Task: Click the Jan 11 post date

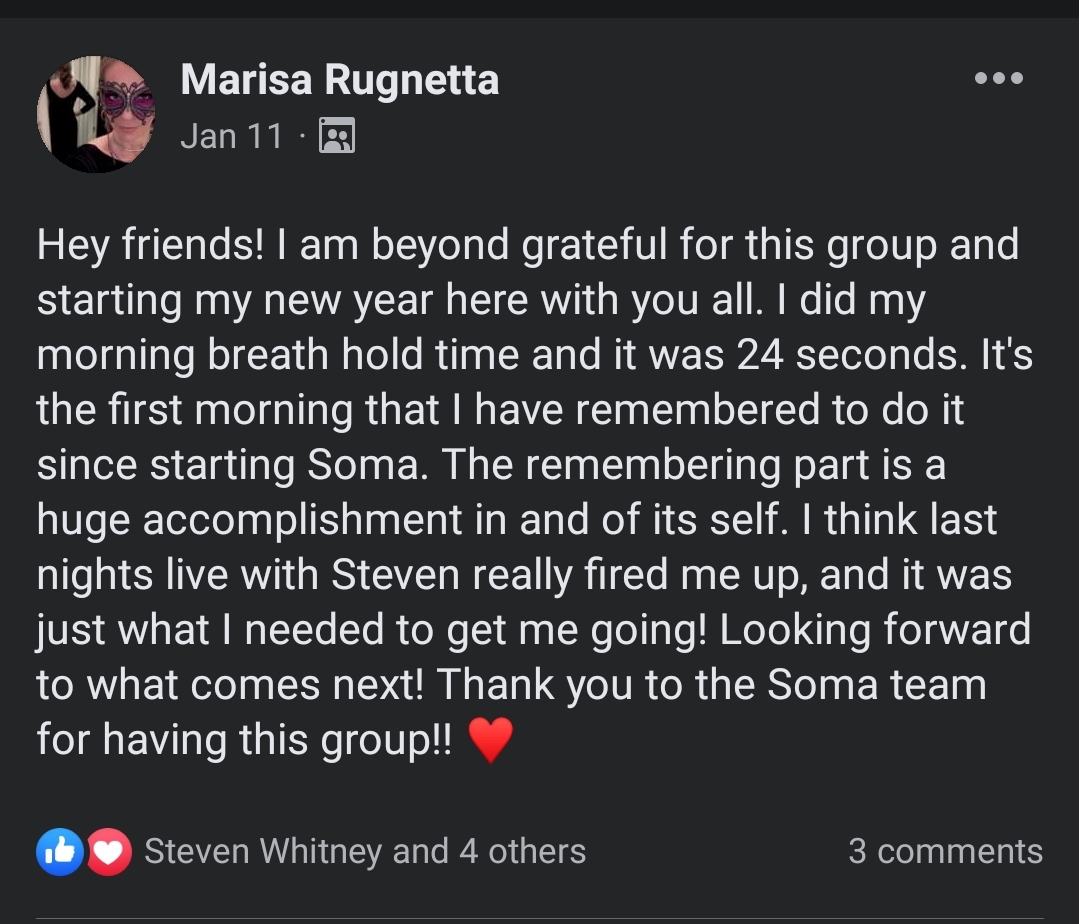Action: click(232, 135)
